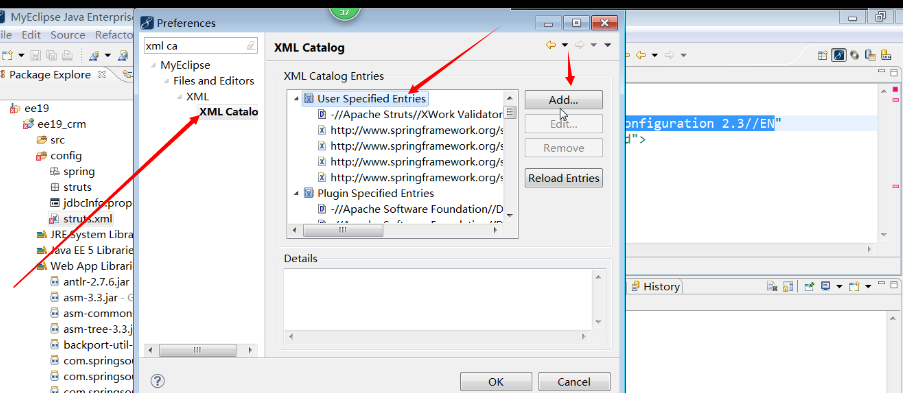The image size is (903, 393).
Task: Click catalog entries horizontal scrollbar thumb
Action: tap(343, 230)
